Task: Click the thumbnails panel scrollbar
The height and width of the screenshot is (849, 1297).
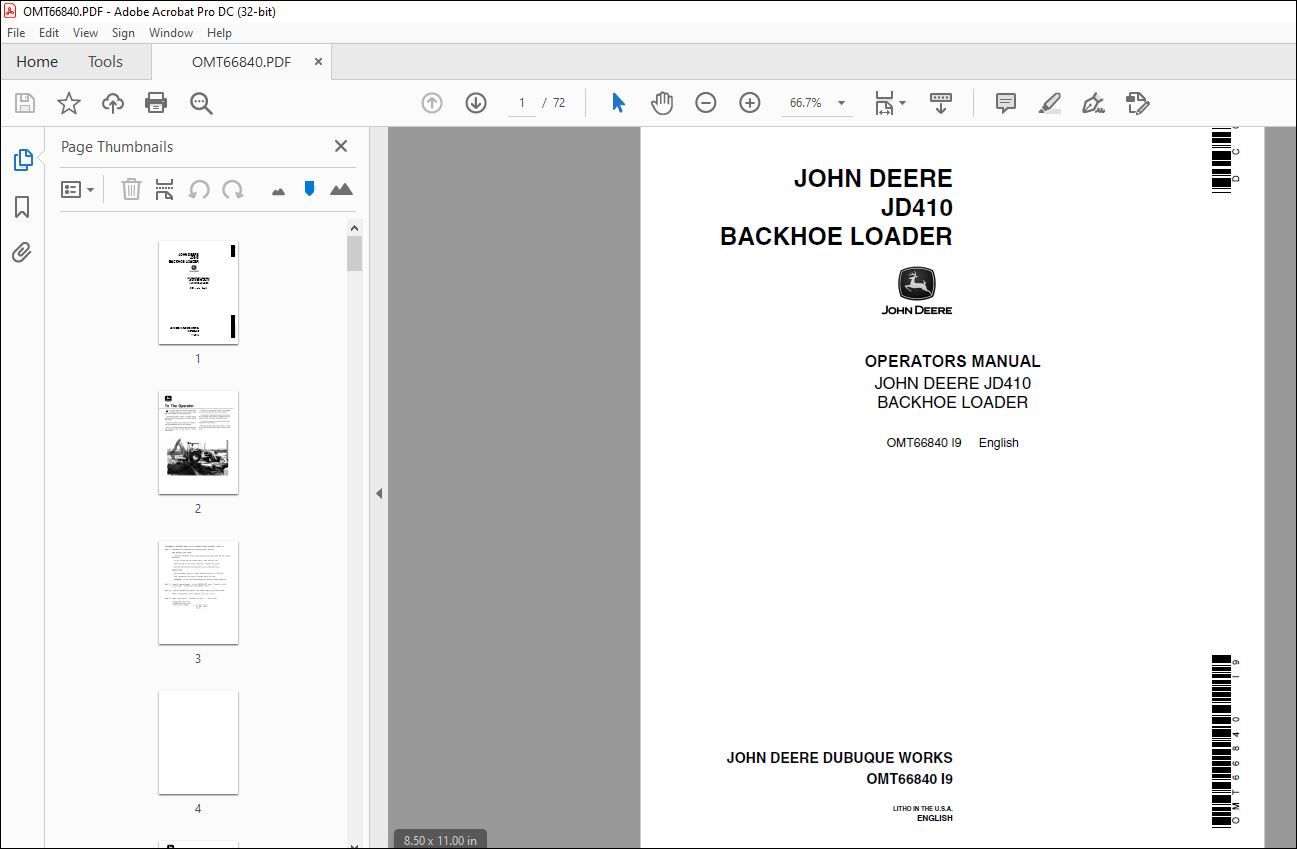Action: point(354,254)
